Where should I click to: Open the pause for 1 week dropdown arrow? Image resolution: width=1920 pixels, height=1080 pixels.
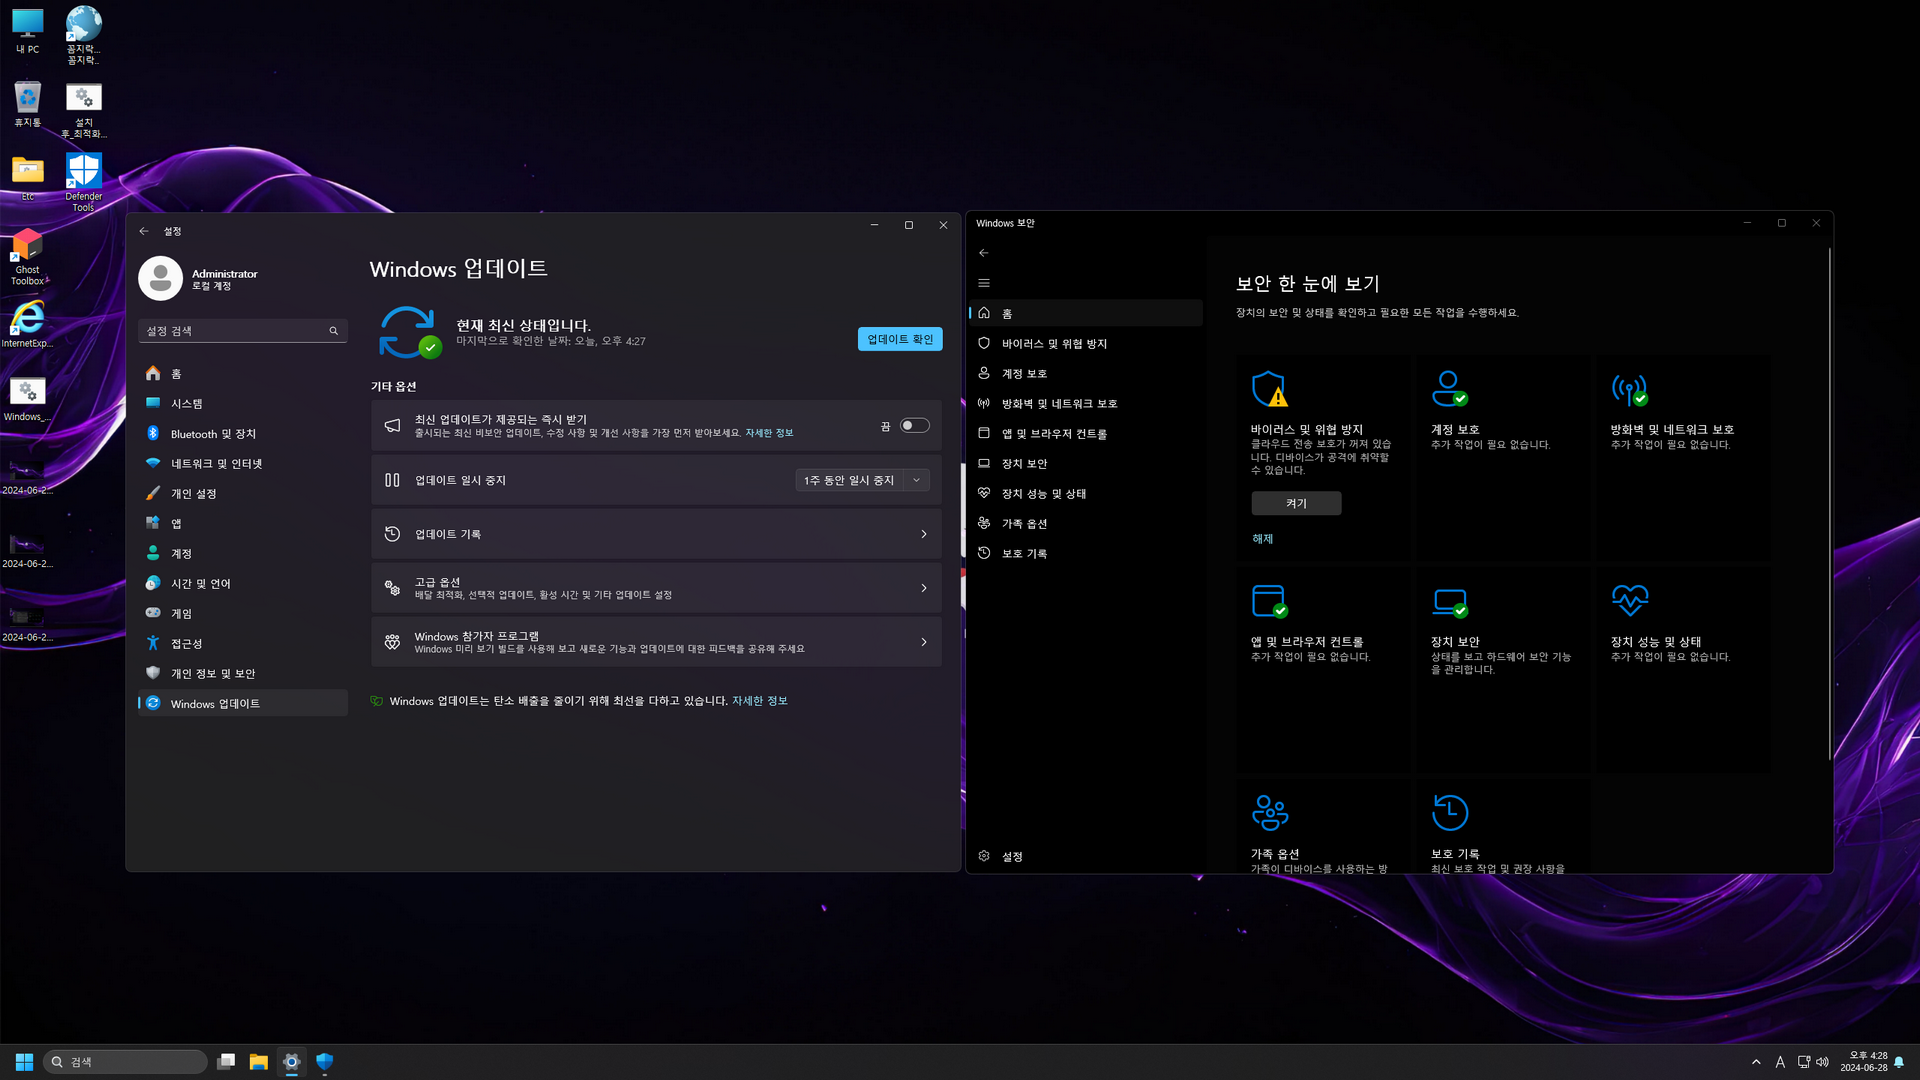916,480
